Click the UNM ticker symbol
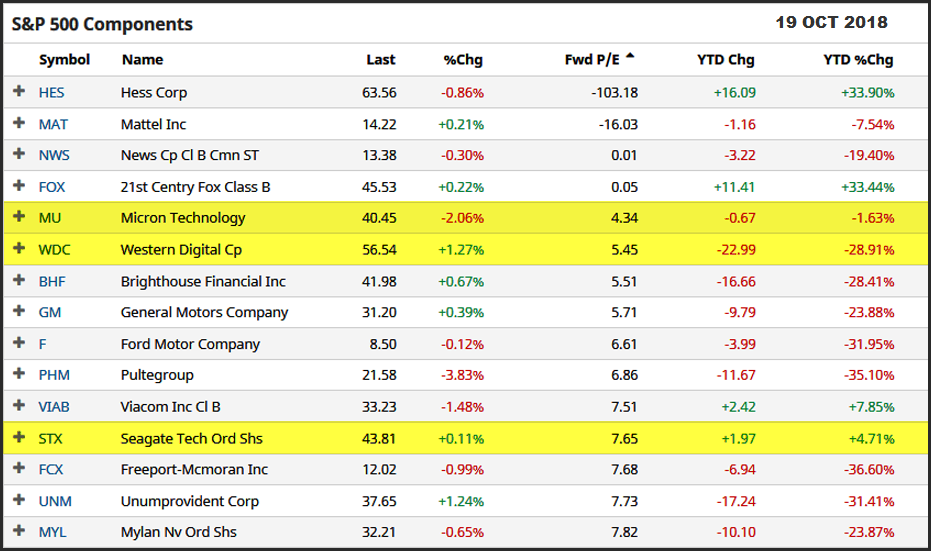The height and width of the screenshot is (551, 931). click(55, 501)
